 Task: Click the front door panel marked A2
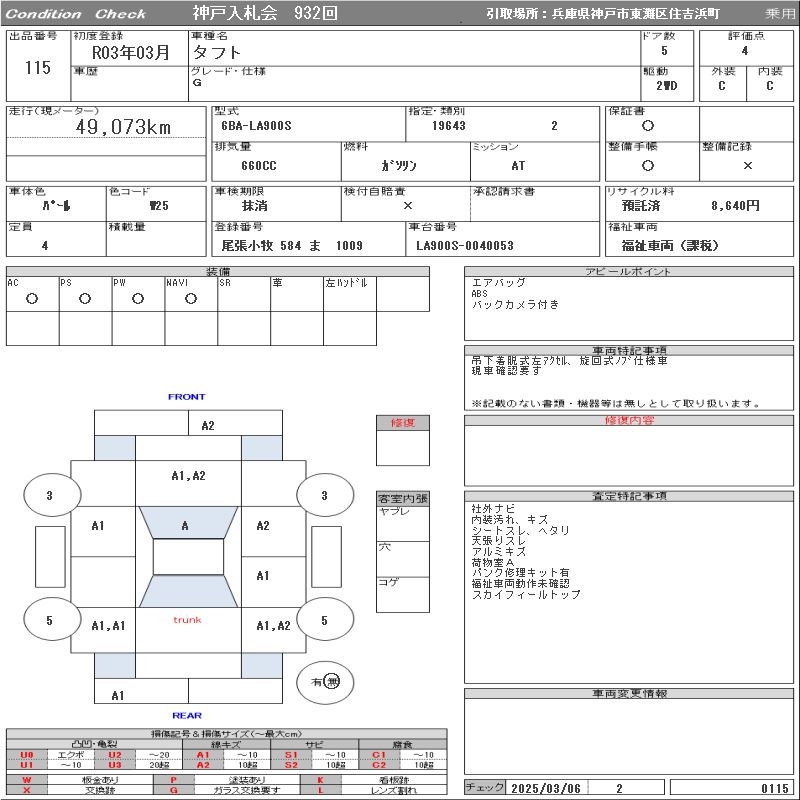tap(273, 531)
